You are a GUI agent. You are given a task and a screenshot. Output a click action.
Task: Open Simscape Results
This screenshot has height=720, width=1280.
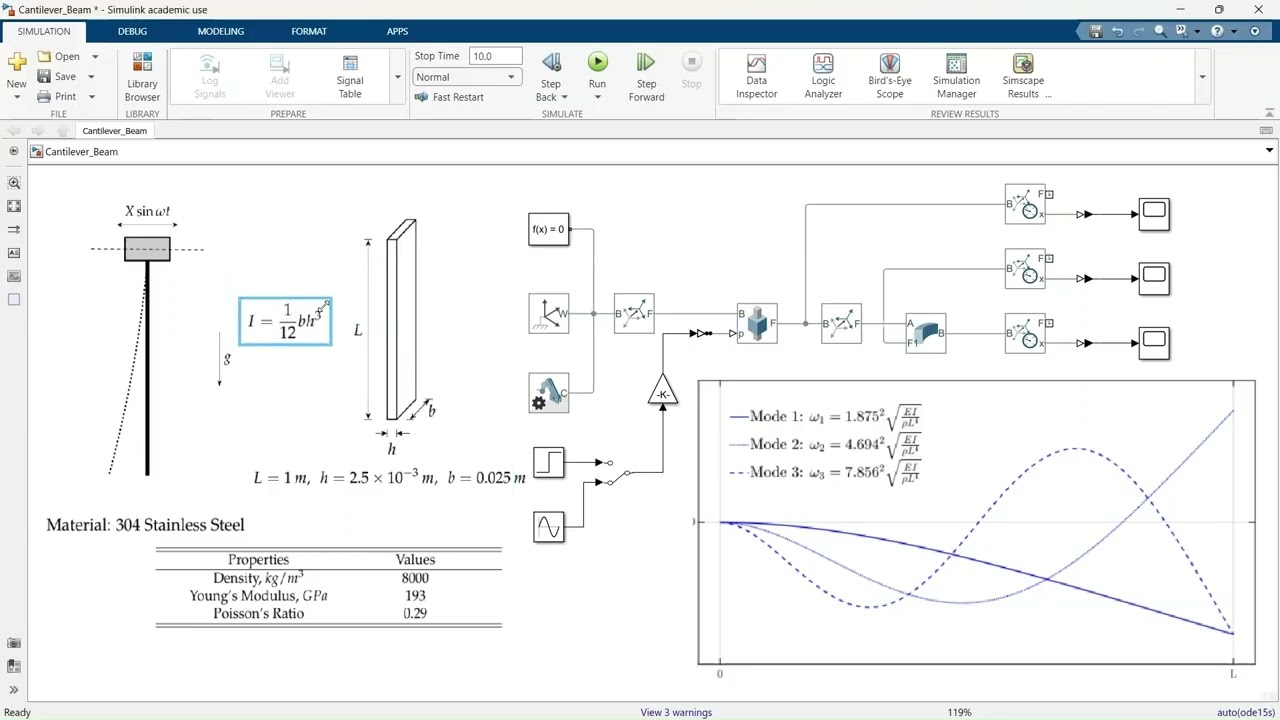(x=1023, y=77)
